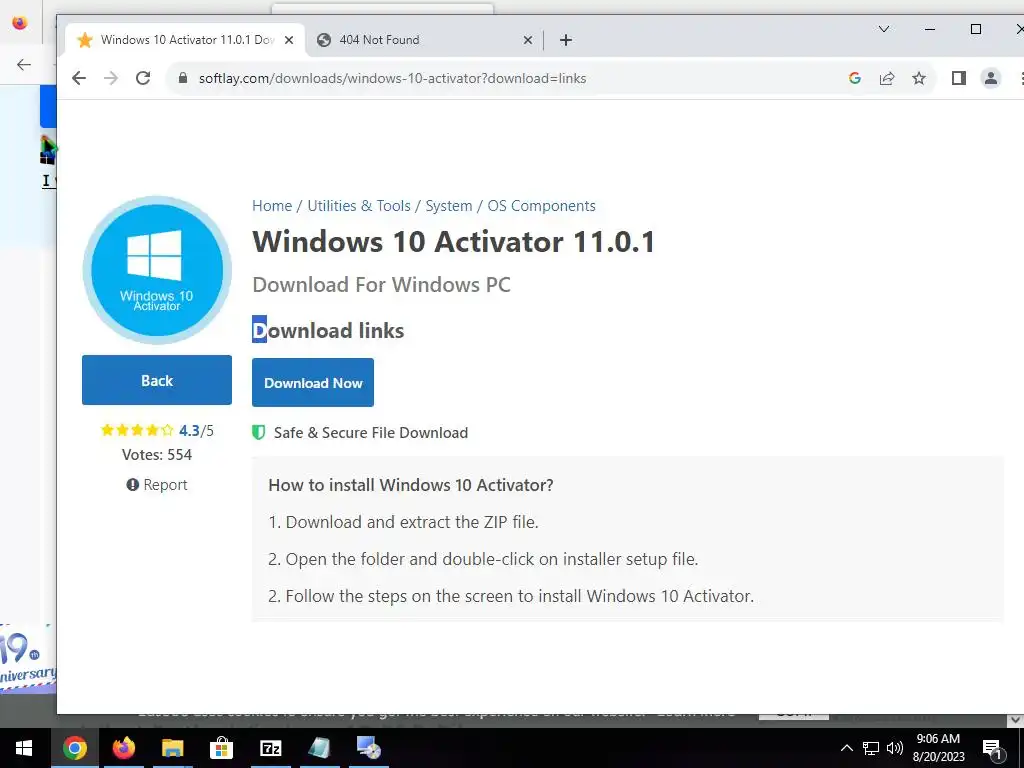Click 'How to install Windows 10 Activator?' text
The width and height of the screenshot is (1024, 768).
[411, 485]
